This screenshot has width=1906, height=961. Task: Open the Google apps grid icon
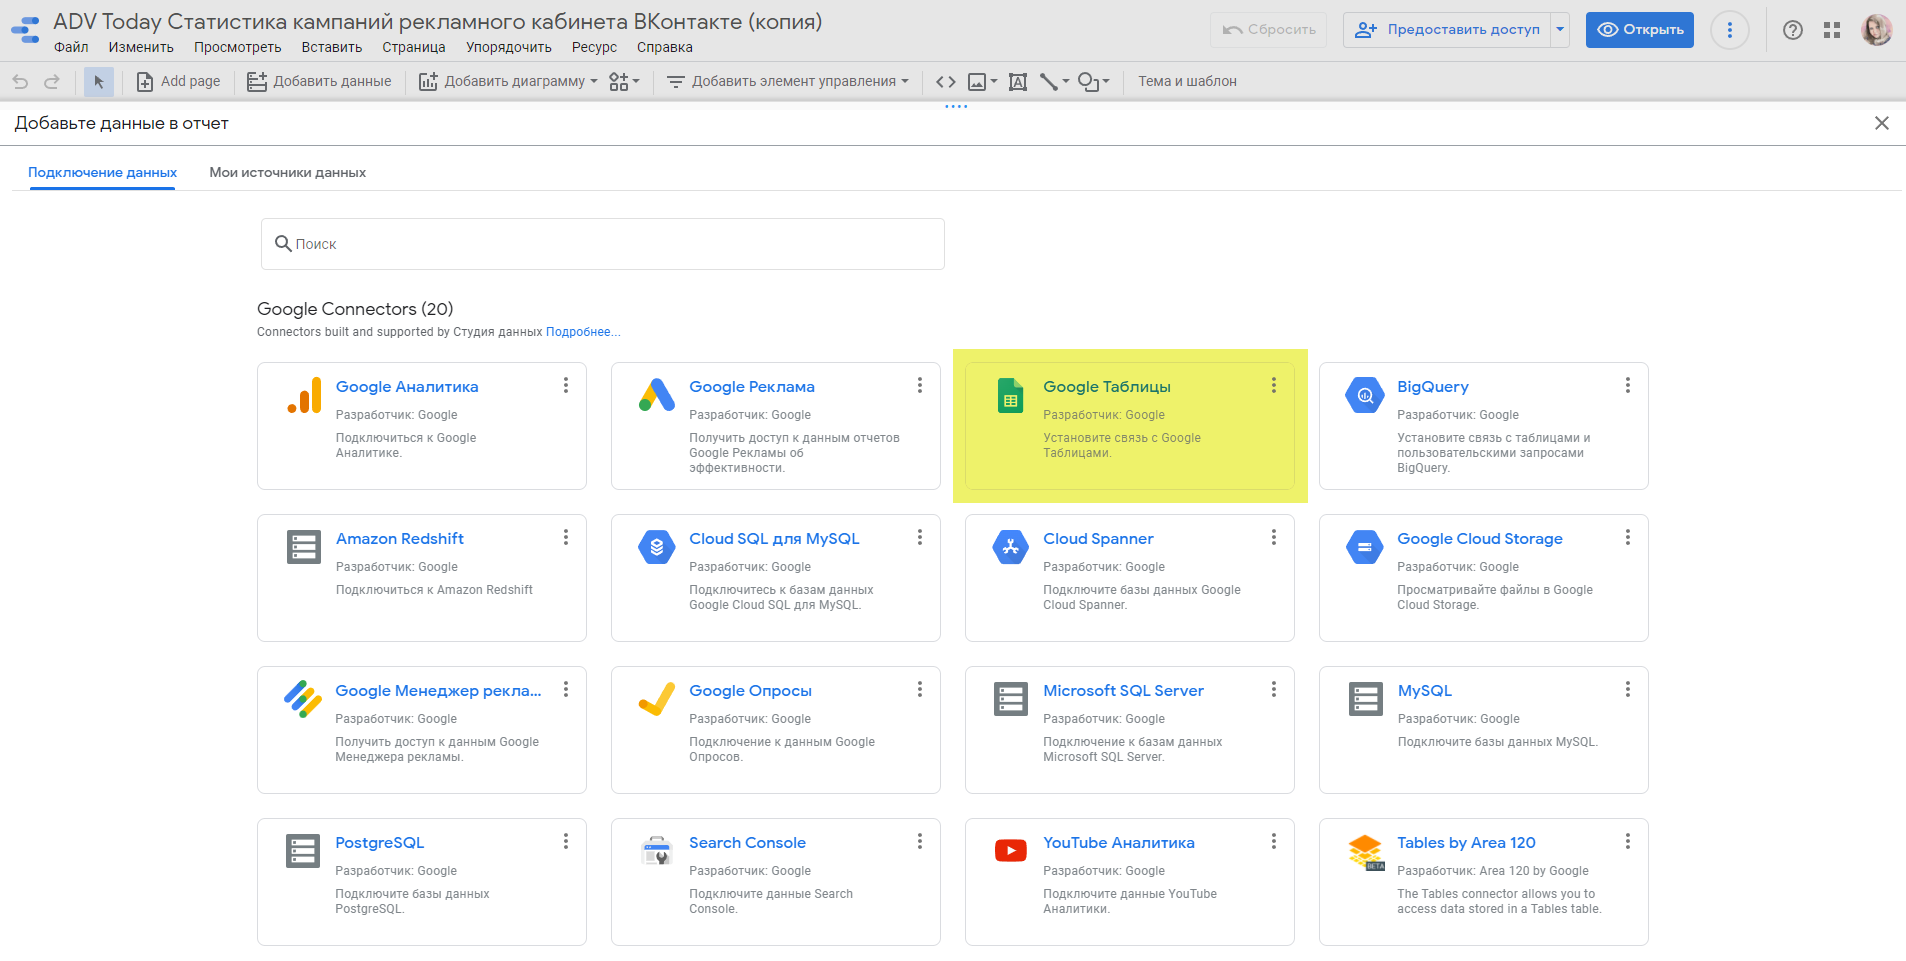(x=1831, y=30)
